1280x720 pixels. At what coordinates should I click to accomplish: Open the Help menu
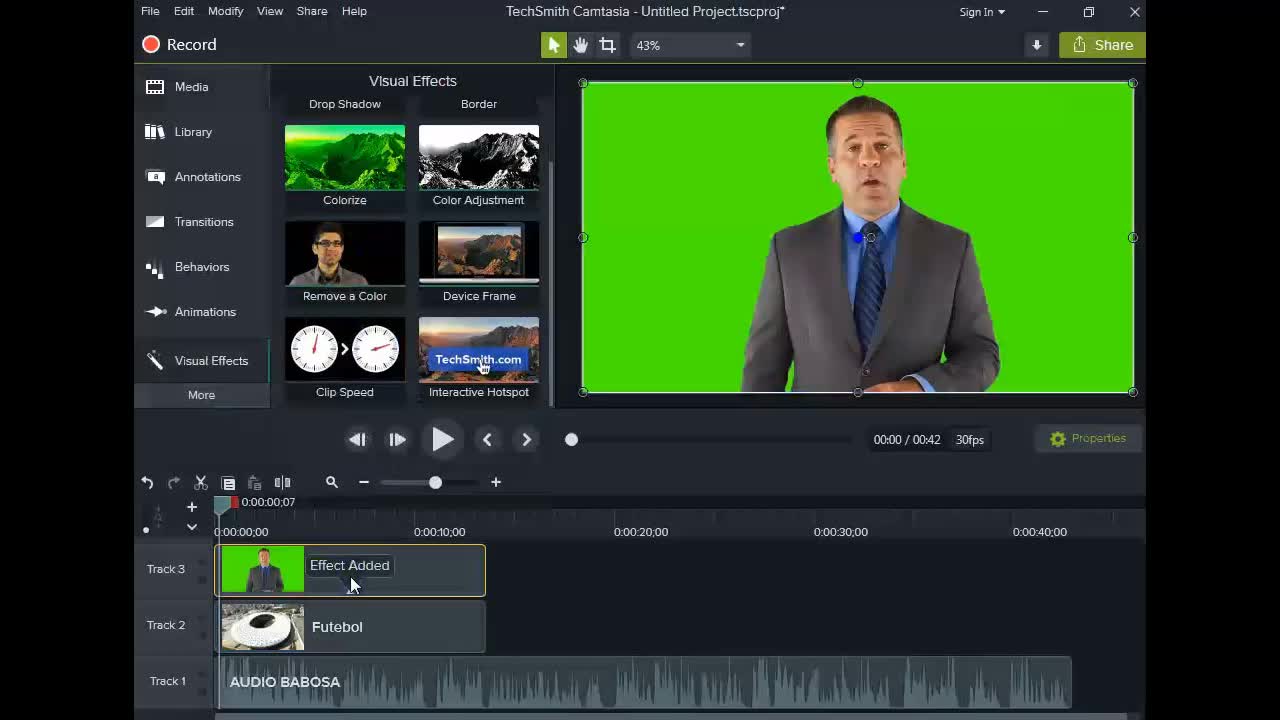coord(354,11)
